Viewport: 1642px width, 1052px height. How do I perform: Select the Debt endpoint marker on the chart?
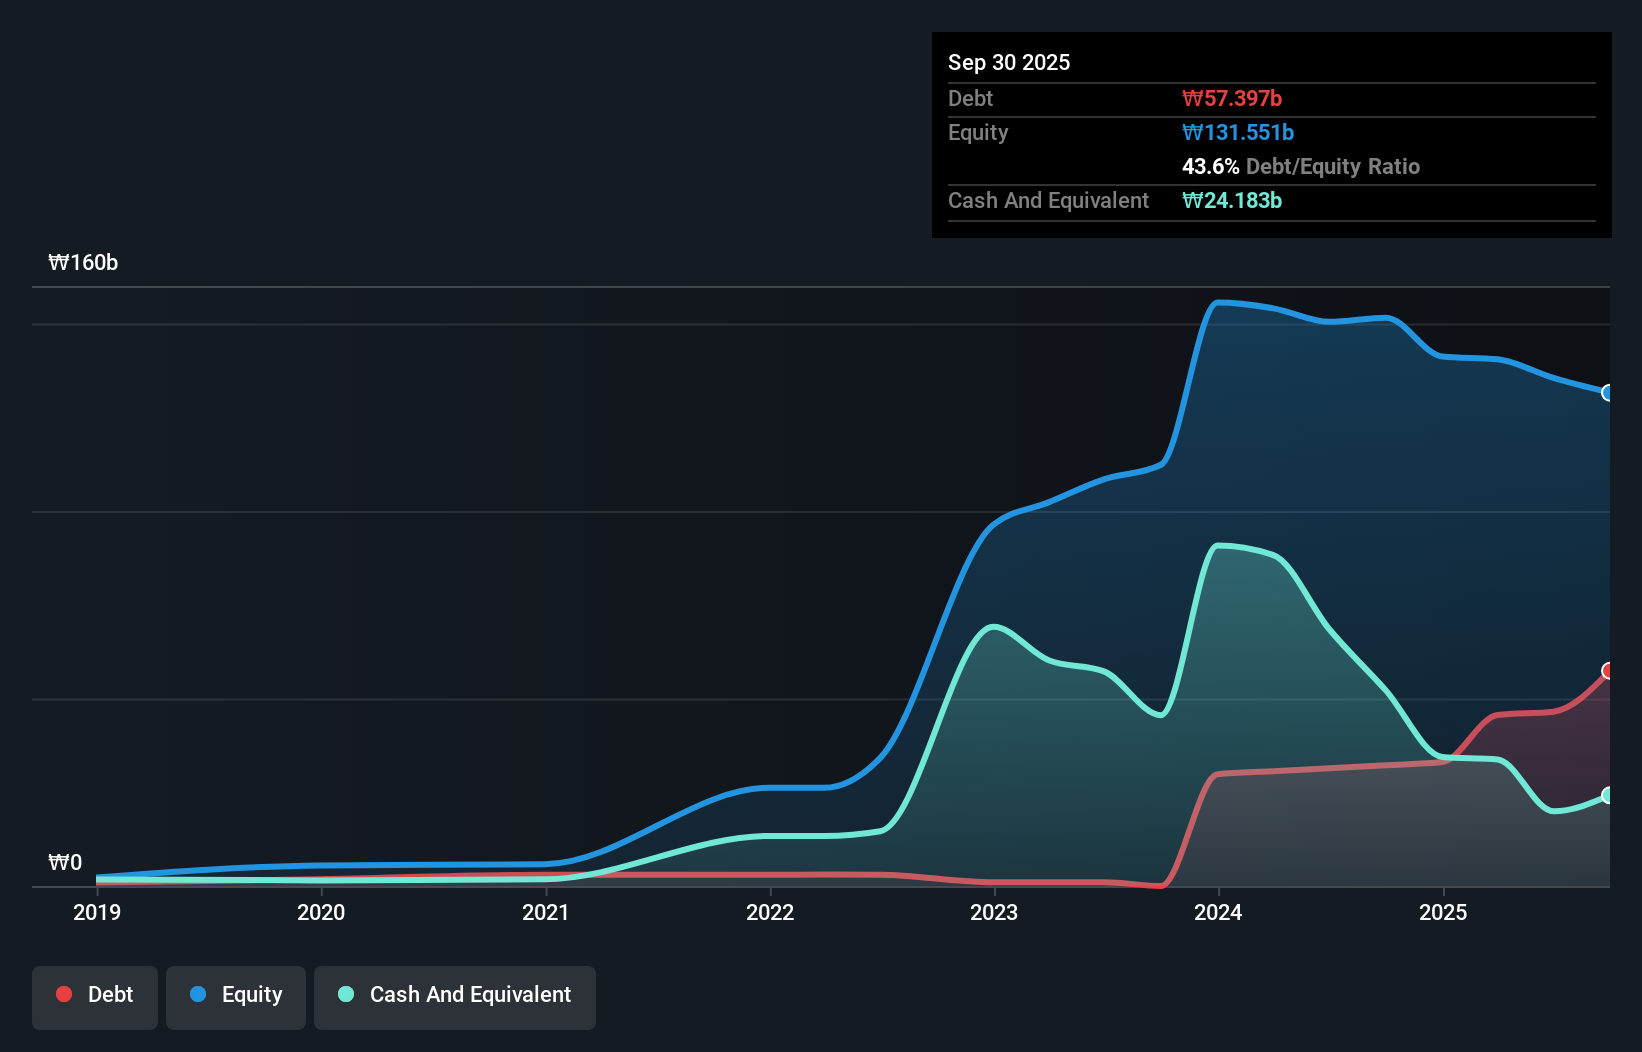point(1608,671)
